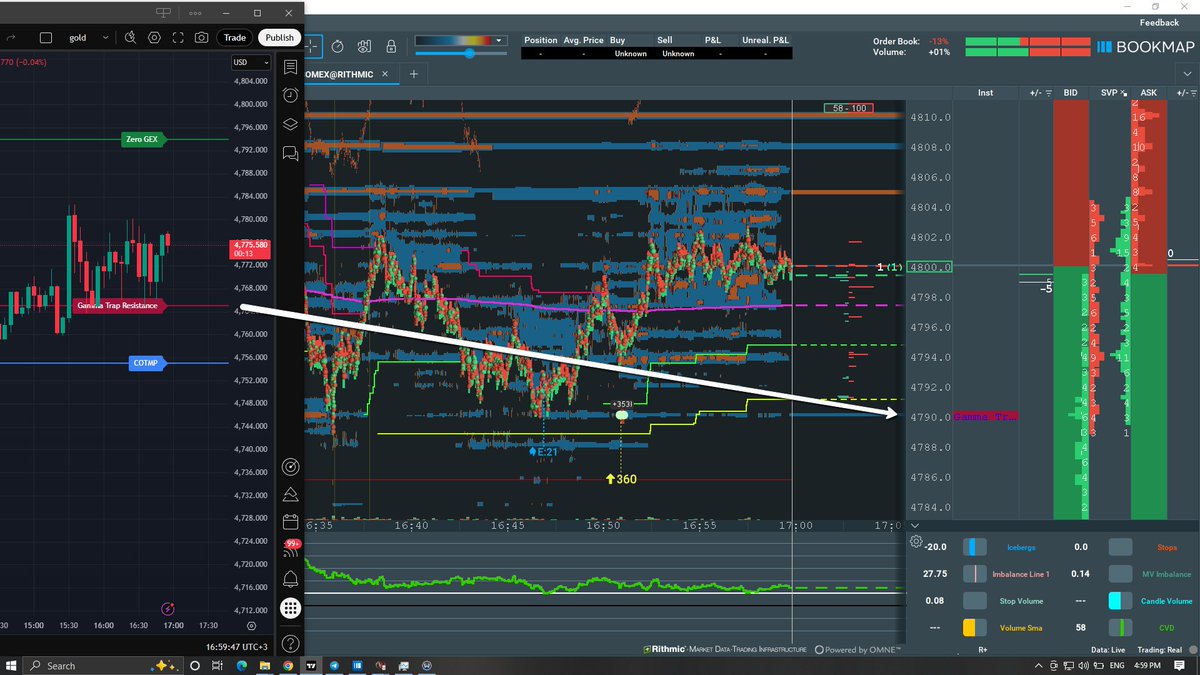Take a chart snapshot with camera icon

pos(202,37)
